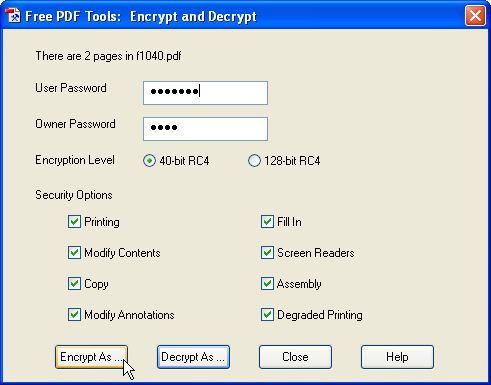Image resolution: width=491 pixels, height=385 pixels.
Task: Click the Encrypt As button
Action: (91, 357)
